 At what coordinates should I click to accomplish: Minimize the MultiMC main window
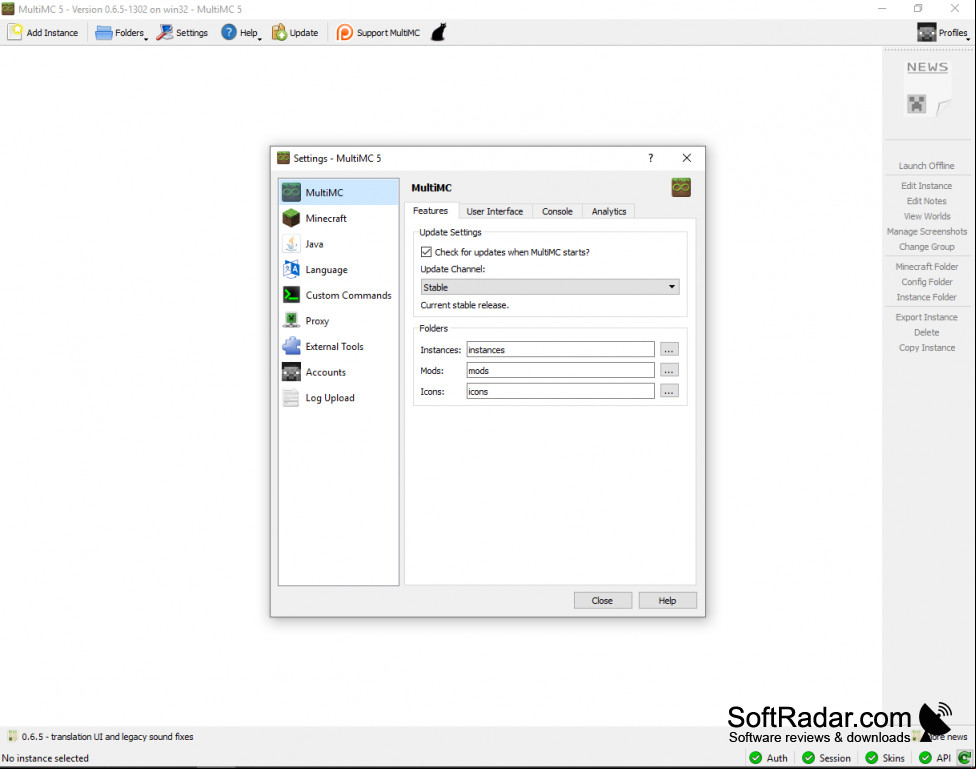(882, 9)
